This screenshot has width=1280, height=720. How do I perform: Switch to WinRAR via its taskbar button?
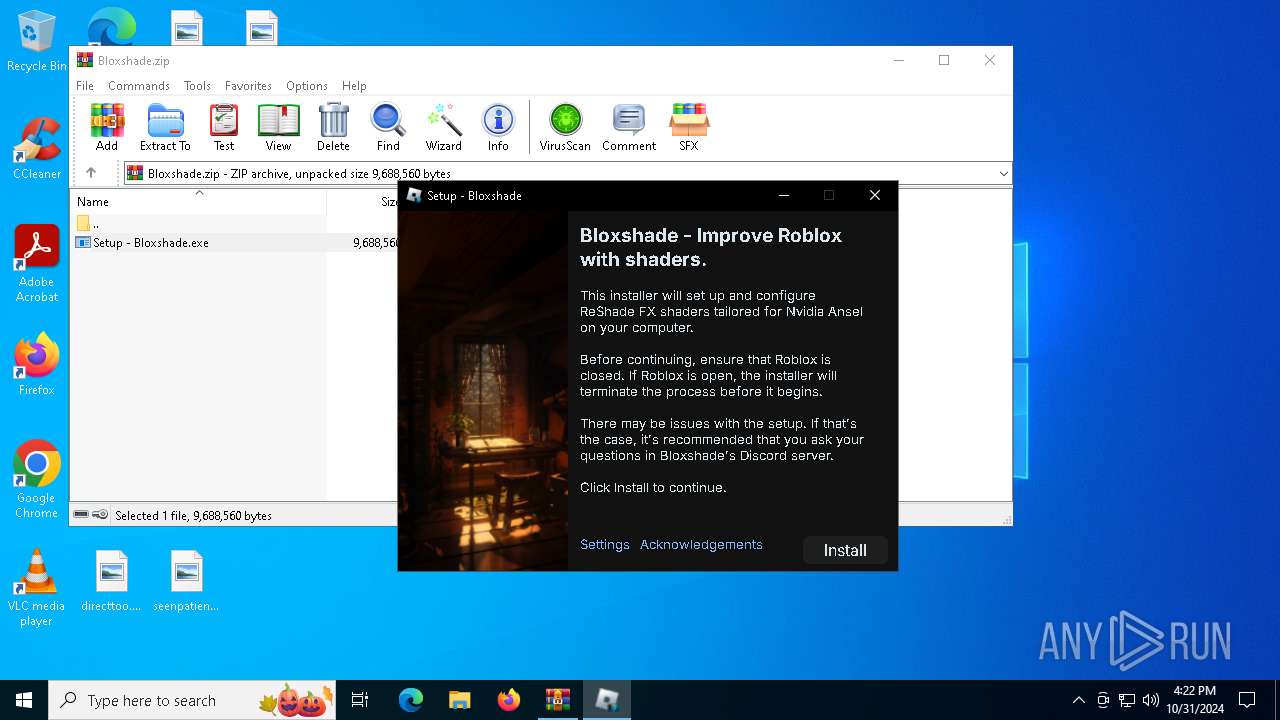tap(558, 700)
